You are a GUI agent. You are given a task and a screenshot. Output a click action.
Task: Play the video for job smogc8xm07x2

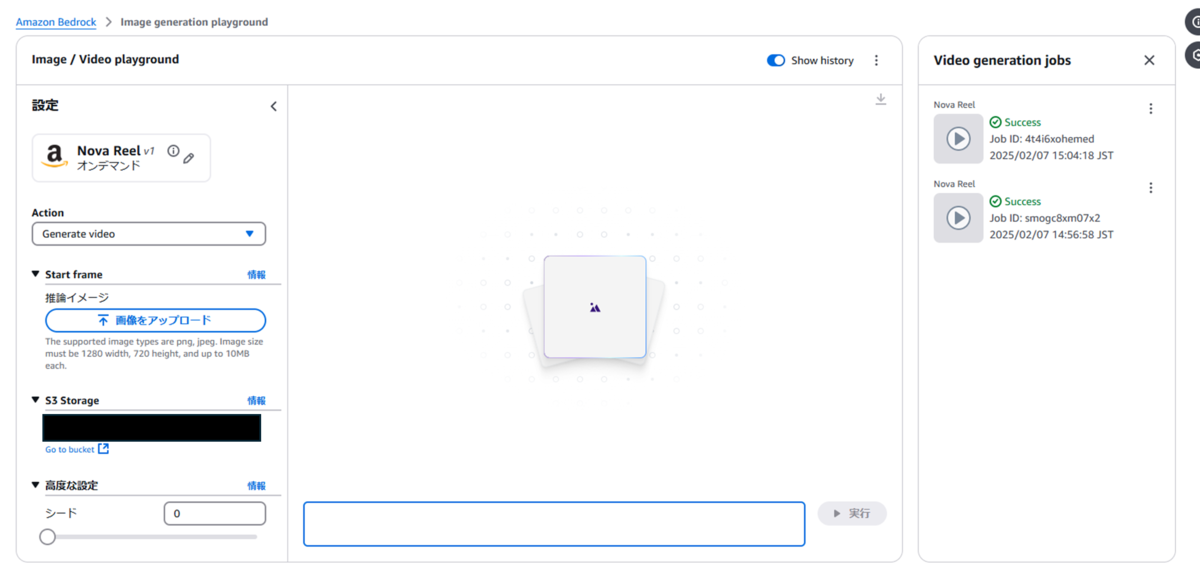pyautogui.click(x=958, y=218)
